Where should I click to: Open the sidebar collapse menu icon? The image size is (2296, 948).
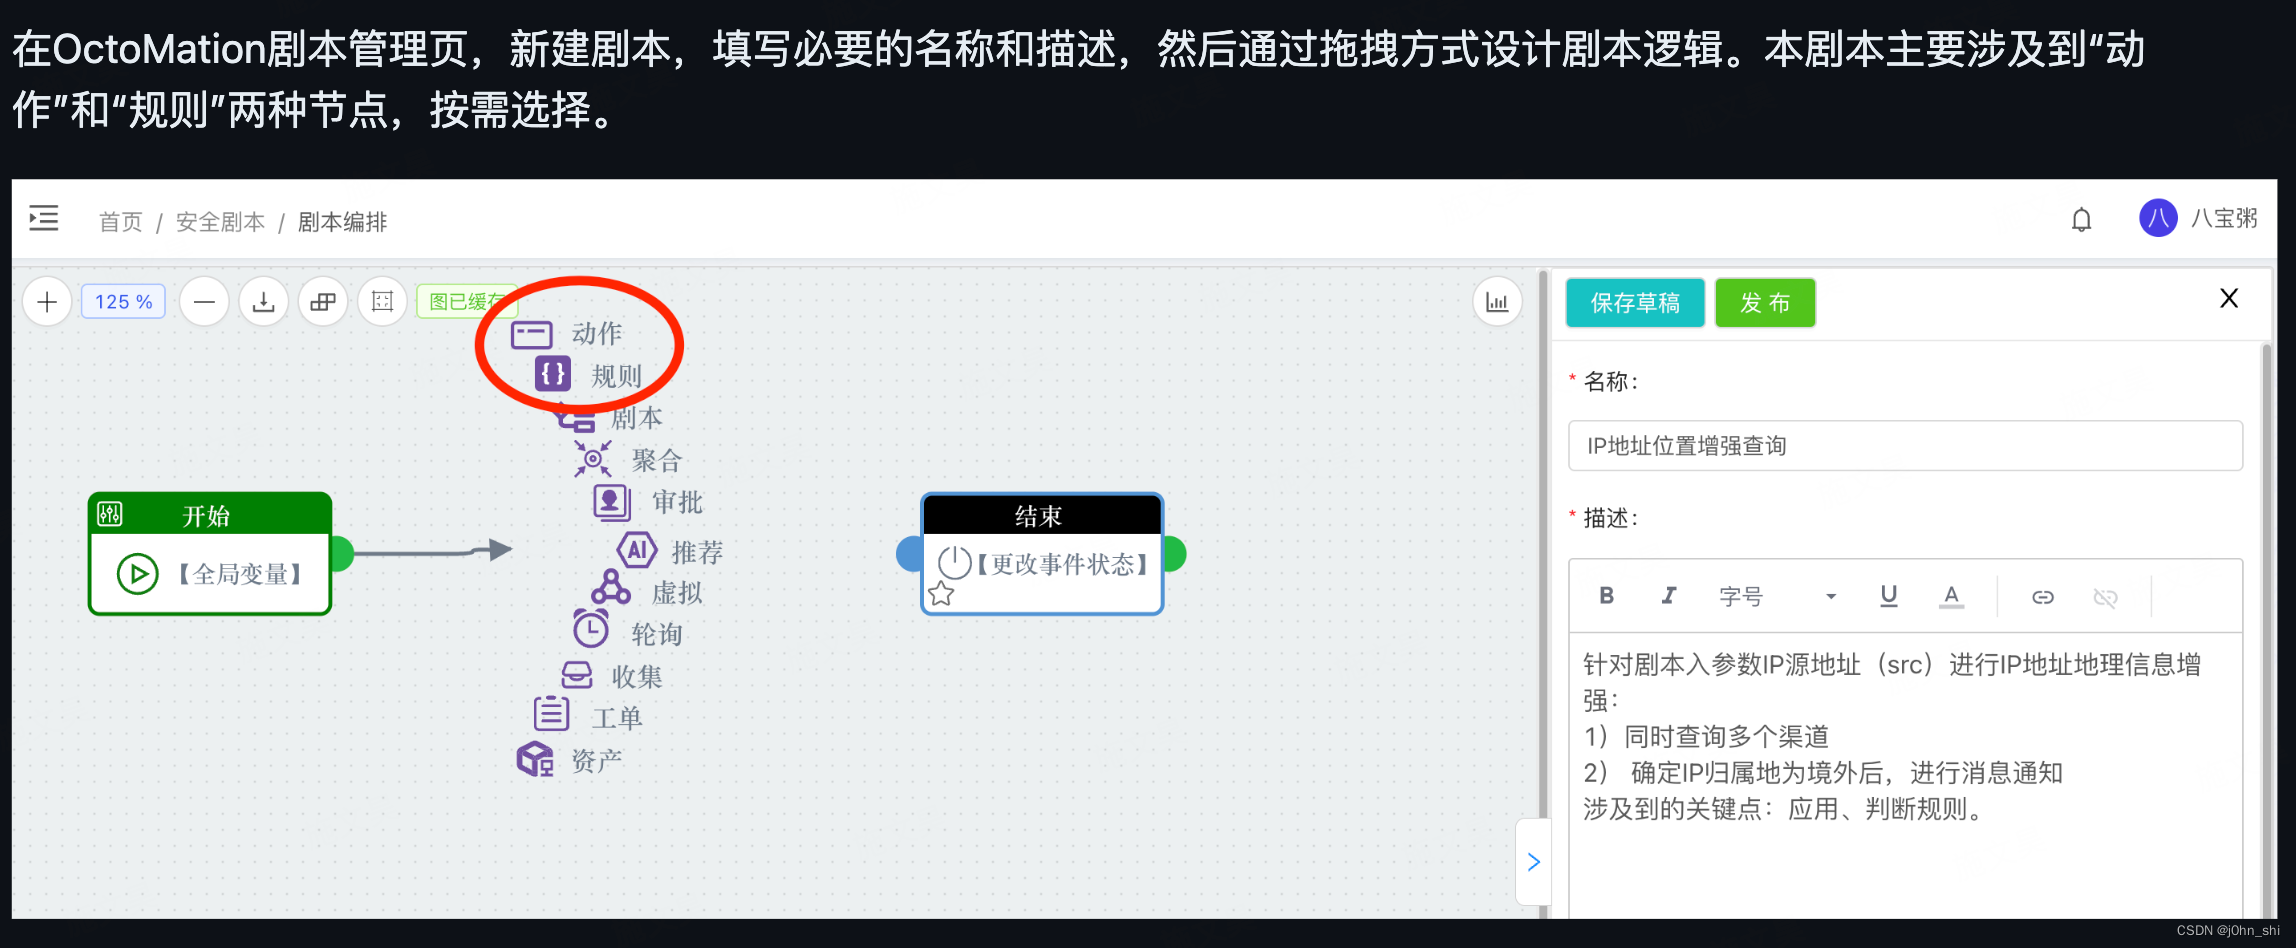pyautogui.click(x=43, y=218)
